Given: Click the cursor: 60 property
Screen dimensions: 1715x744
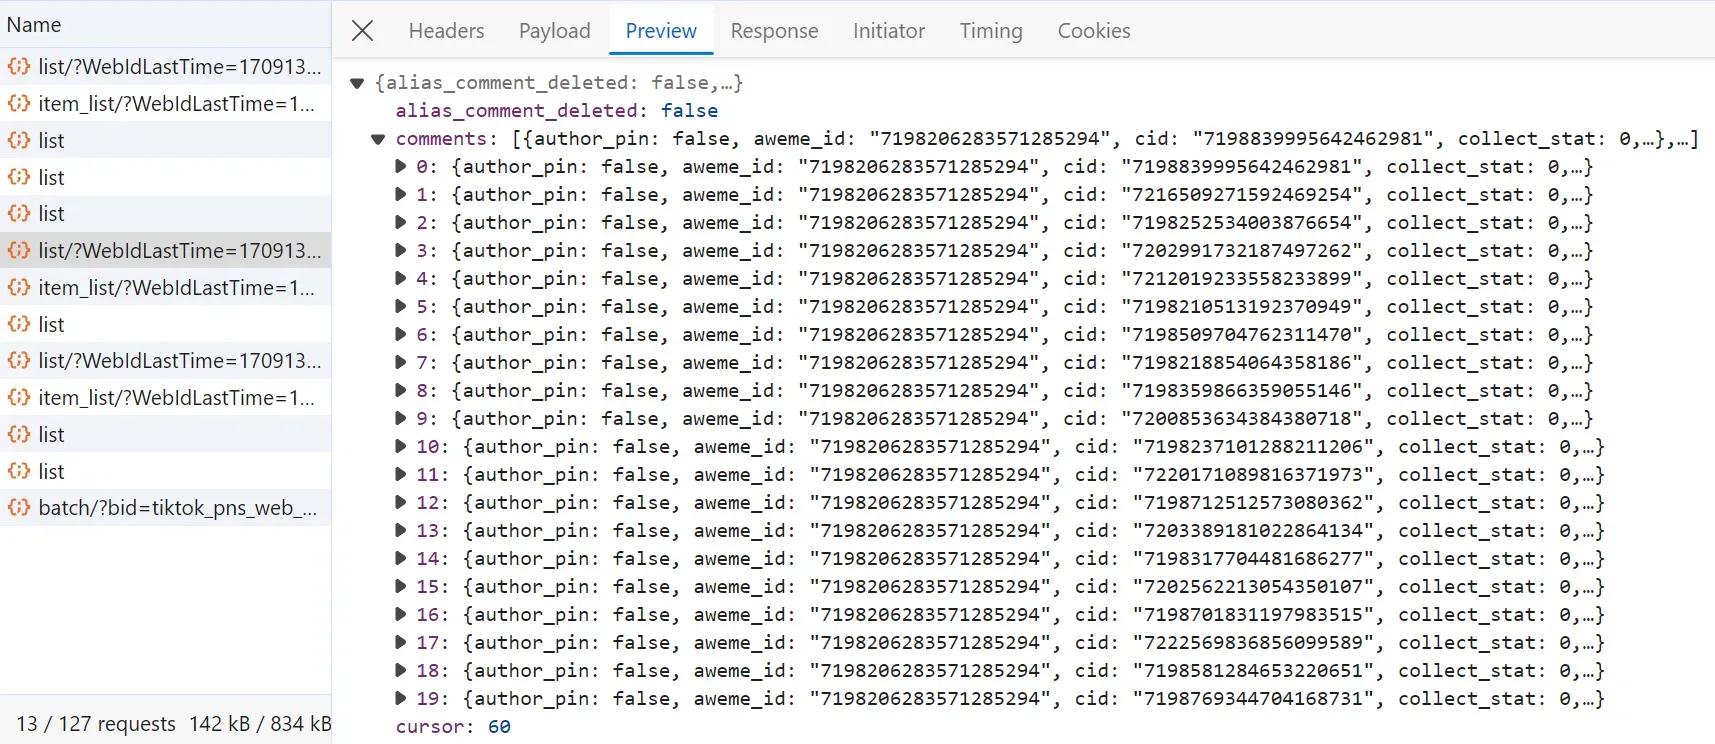Looking at the screenshot, I should tap(453, 727).
